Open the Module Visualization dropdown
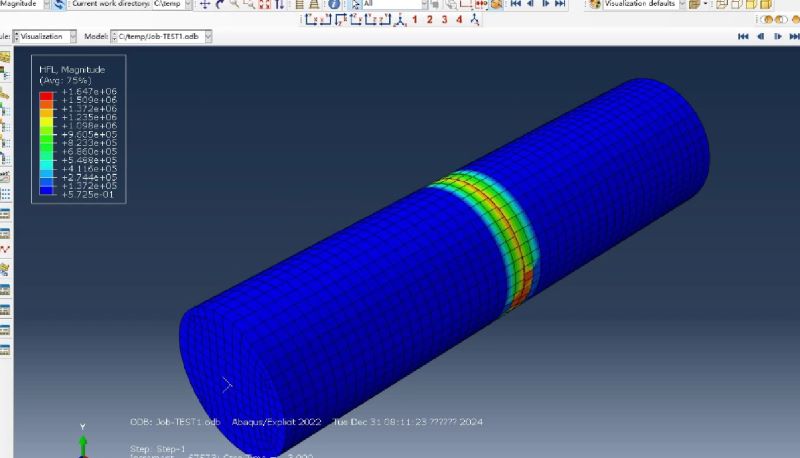The height and width of the screenshot is (458, 800). (73, 36)
